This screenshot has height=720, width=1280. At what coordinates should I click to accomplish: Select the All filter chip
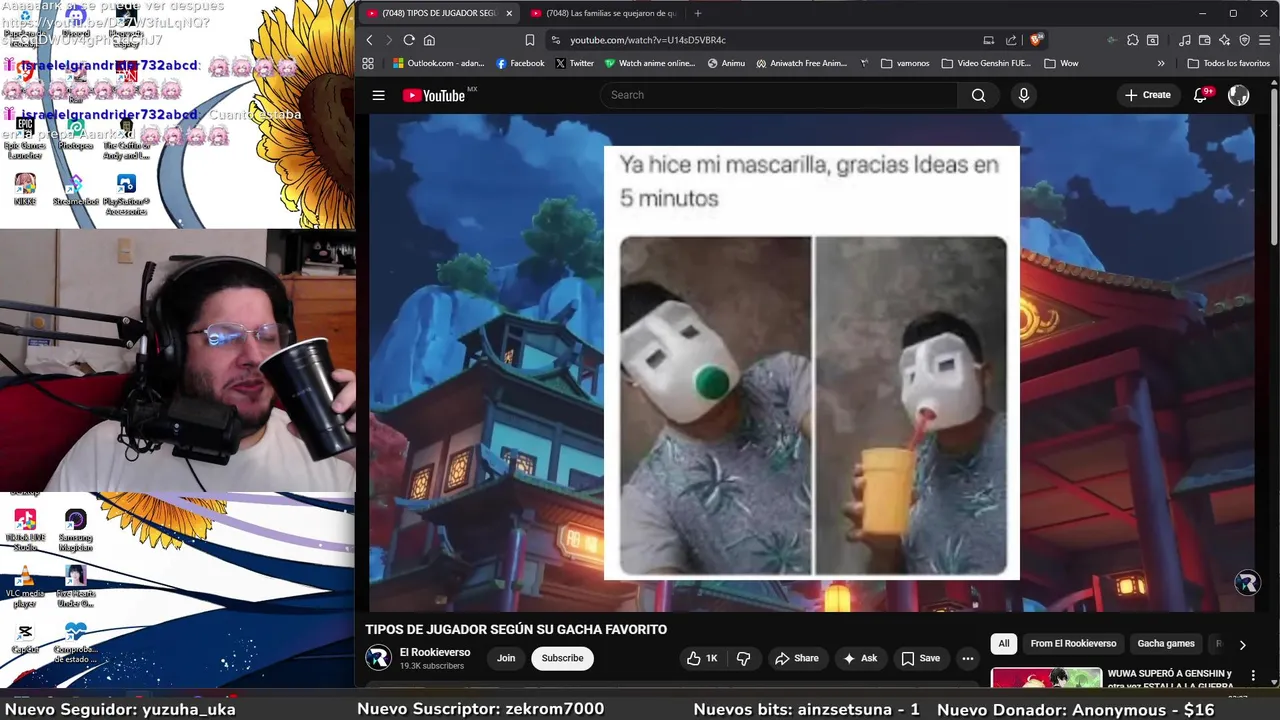1004,644
